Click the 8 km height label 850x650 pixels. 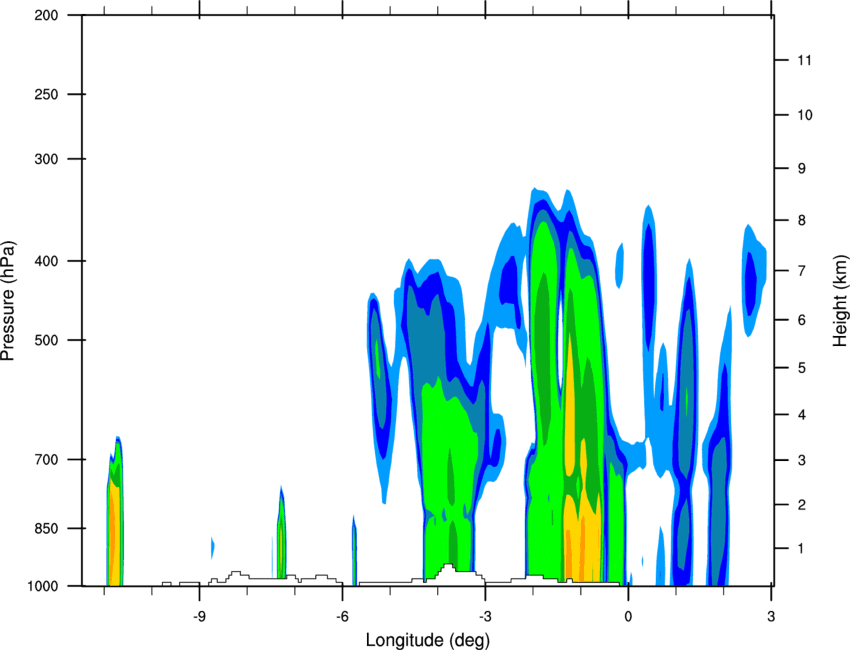(x=802, y=220)
